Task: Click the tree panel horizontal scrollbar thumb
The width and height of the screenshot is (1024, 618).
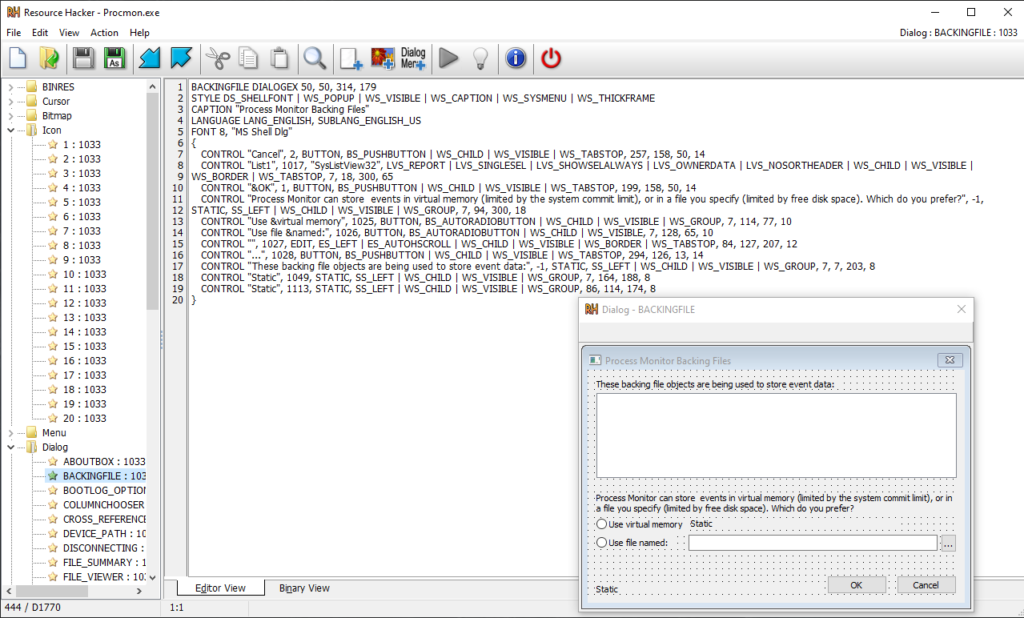Action: (x=50, y=591)
